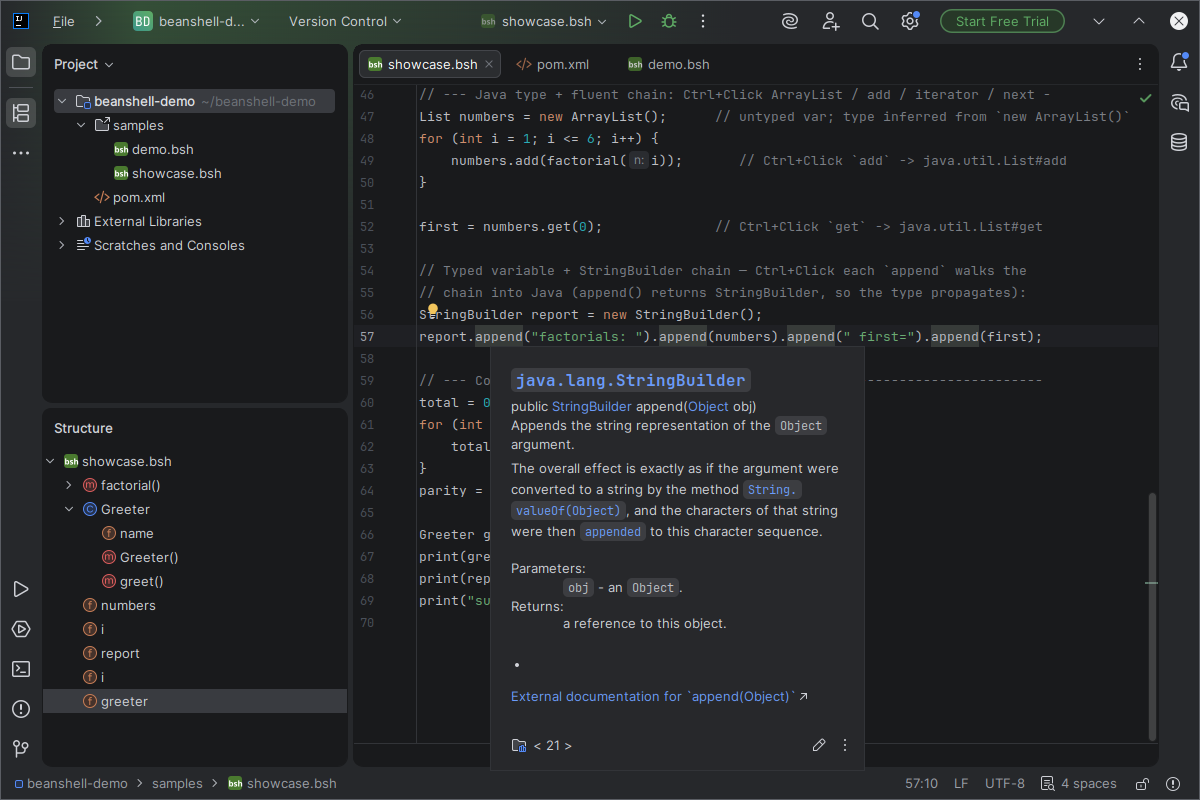Image resolution: width=1200 pixels, height=800 pixels.
Task: Open the File menu
Action: [x=63, y=21]
